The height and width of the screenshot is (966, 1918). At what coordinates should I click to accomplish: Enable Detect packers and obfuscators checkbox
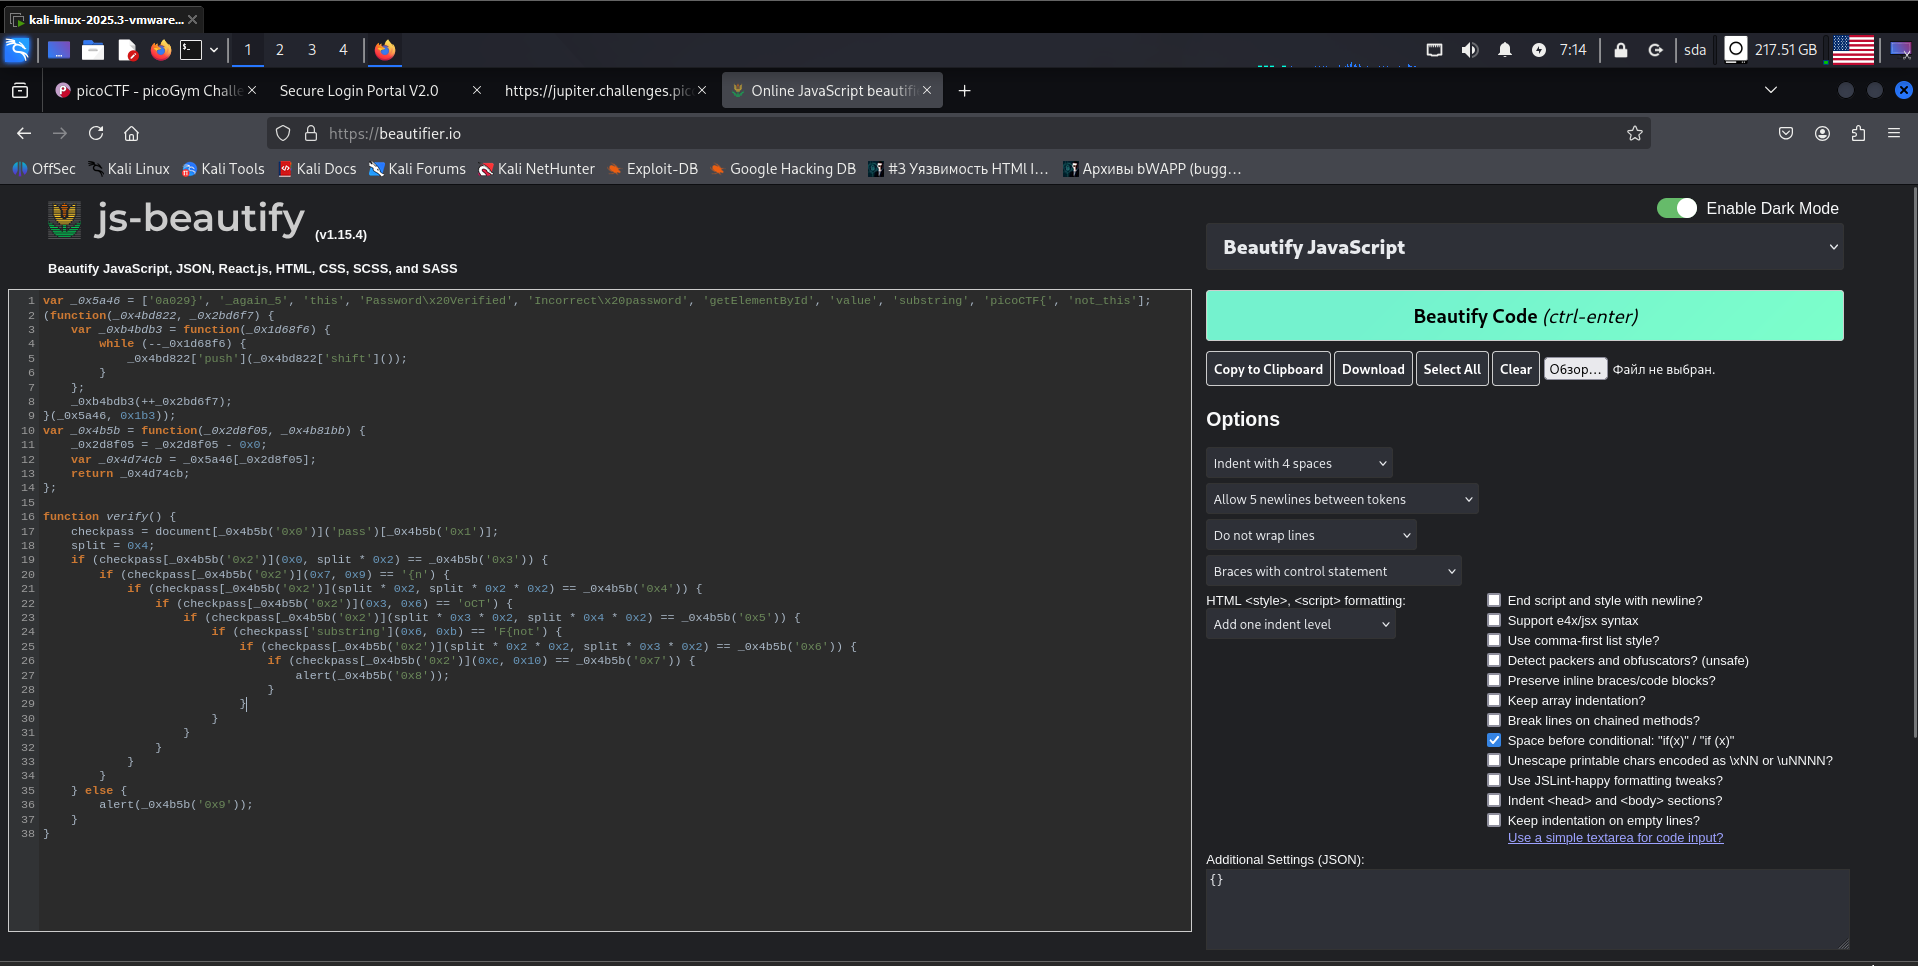pyautogui.click(x=1494, y=660)
